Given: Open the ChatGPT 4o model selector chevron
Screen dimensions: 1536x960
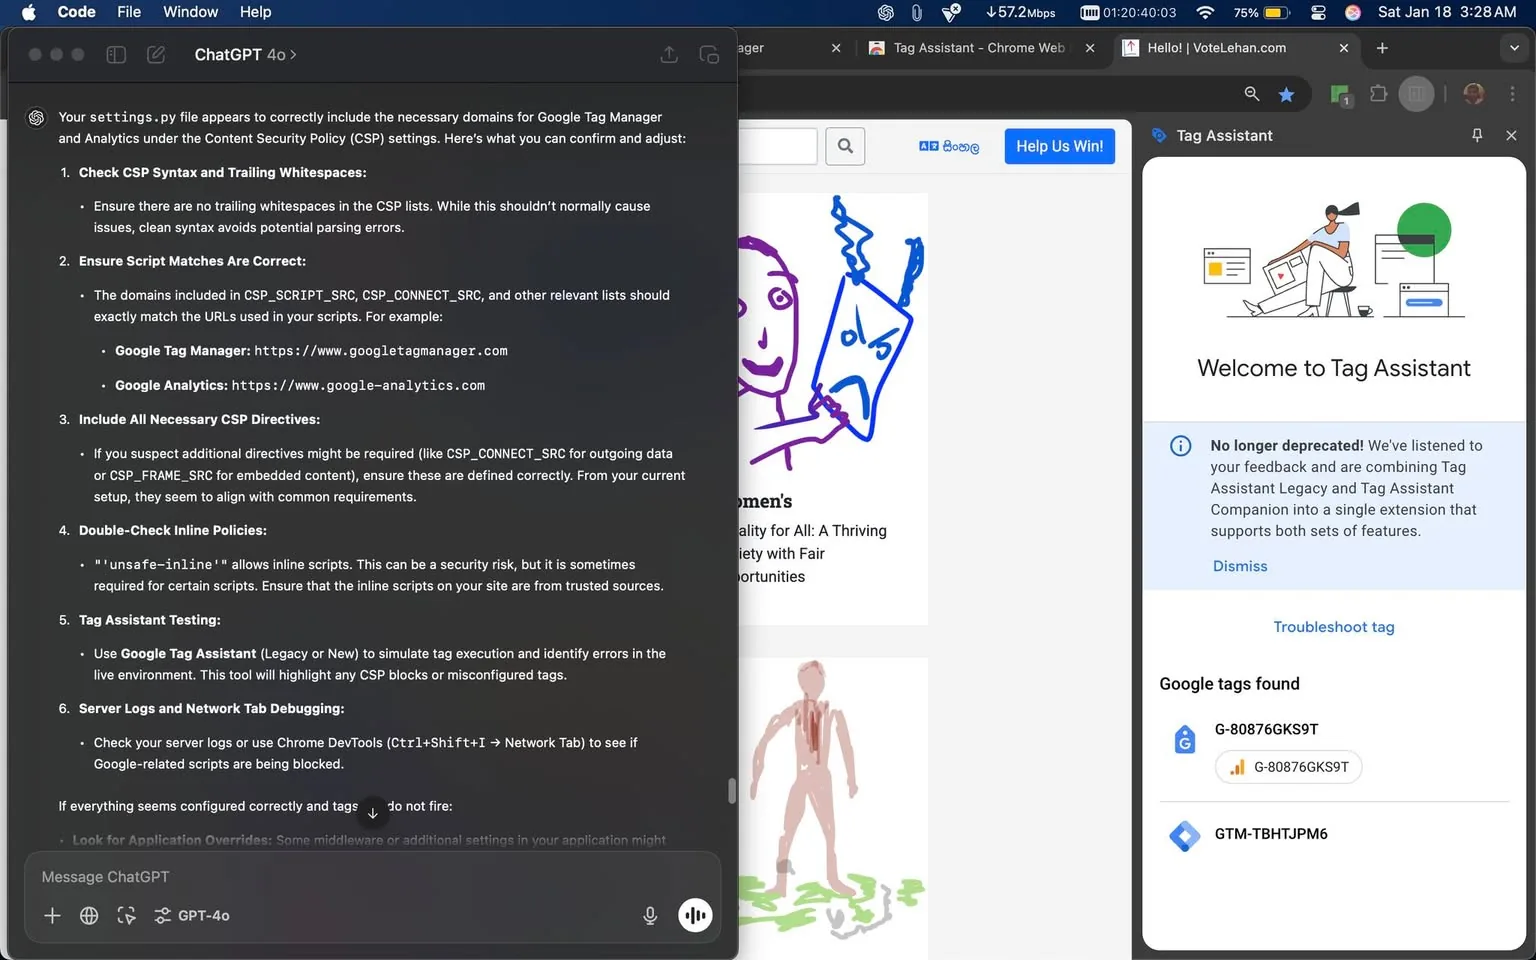Looking at the screenshot, I should (291, 54).
